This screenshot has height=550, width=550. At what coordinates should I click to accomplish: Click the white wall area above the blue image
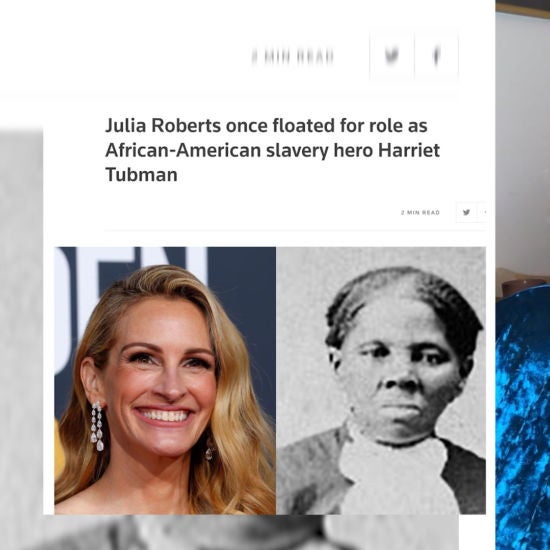pyautogui.click(x=523, y=140)
